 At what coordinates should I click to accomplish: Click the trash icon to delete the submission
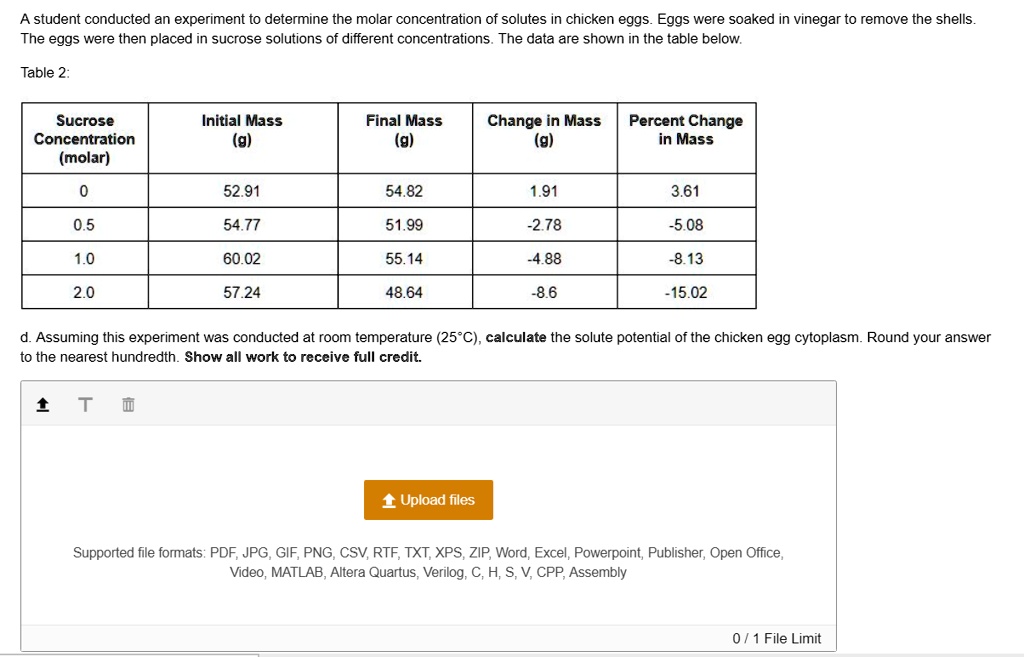(127, 403)
